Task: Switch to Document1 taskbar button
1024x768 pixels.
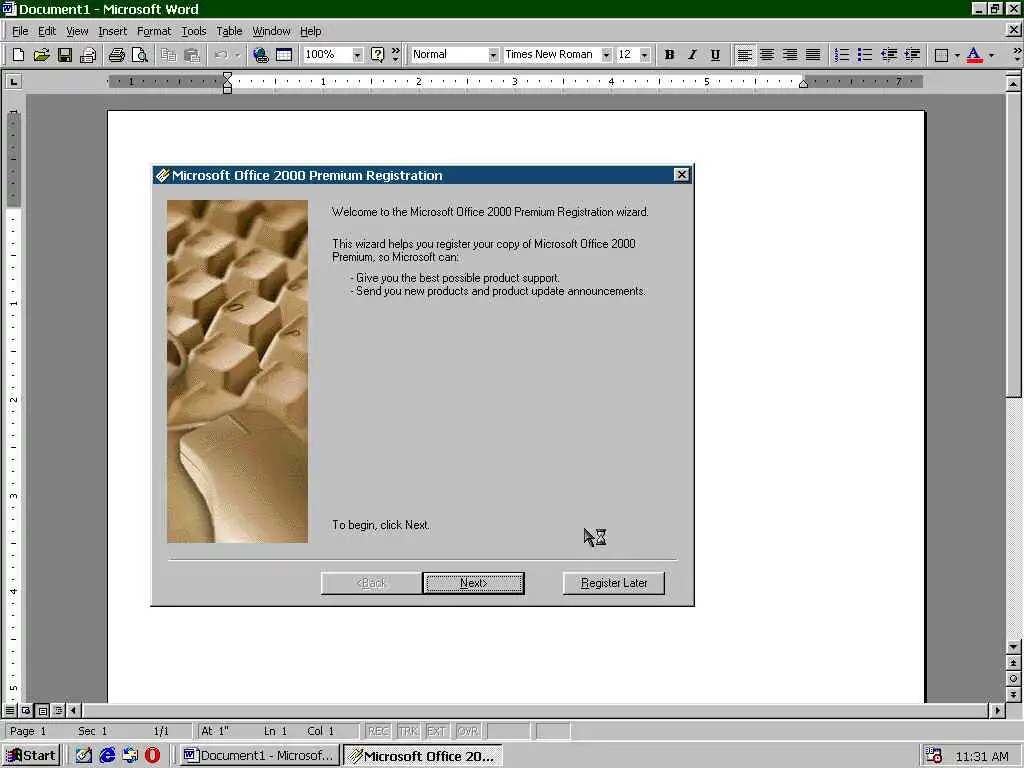Action: click(260, 756)
